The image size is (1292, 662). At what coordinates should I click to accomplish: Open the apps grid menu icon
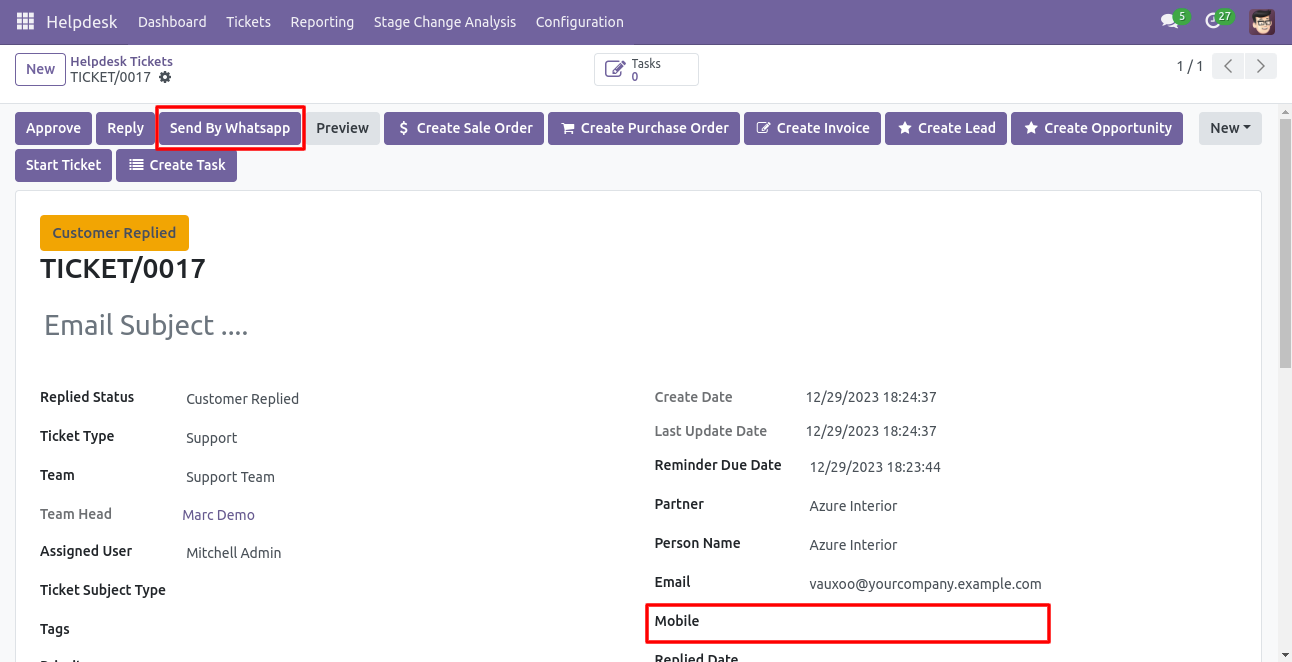point(25,21)
